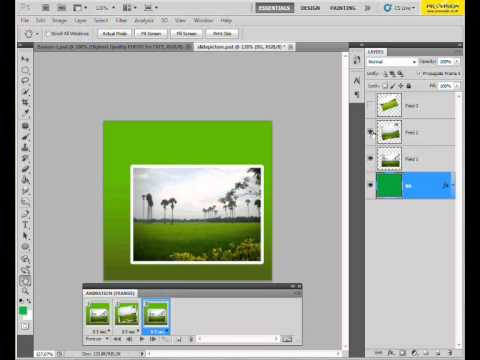The height and width of the screenshot is (360, 480).
Task: Delete the selected animation frame
Action: point(191,339)
